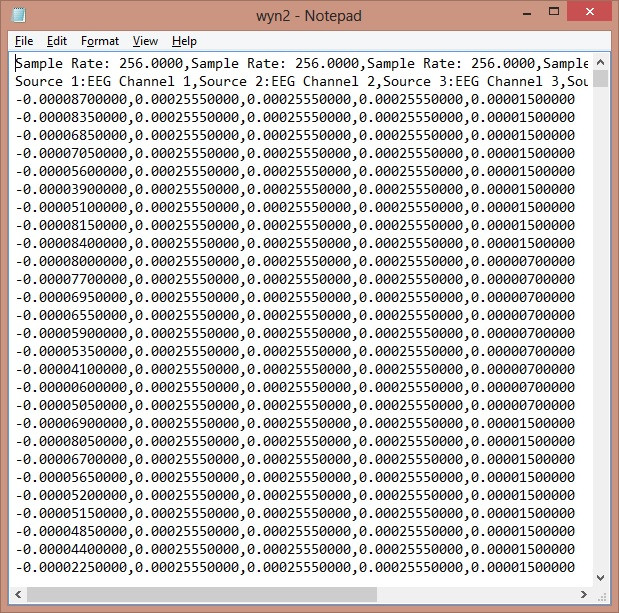Click the value -0.00008050000
The height and width of the screenshot is (613, 619).
point(71,441)
